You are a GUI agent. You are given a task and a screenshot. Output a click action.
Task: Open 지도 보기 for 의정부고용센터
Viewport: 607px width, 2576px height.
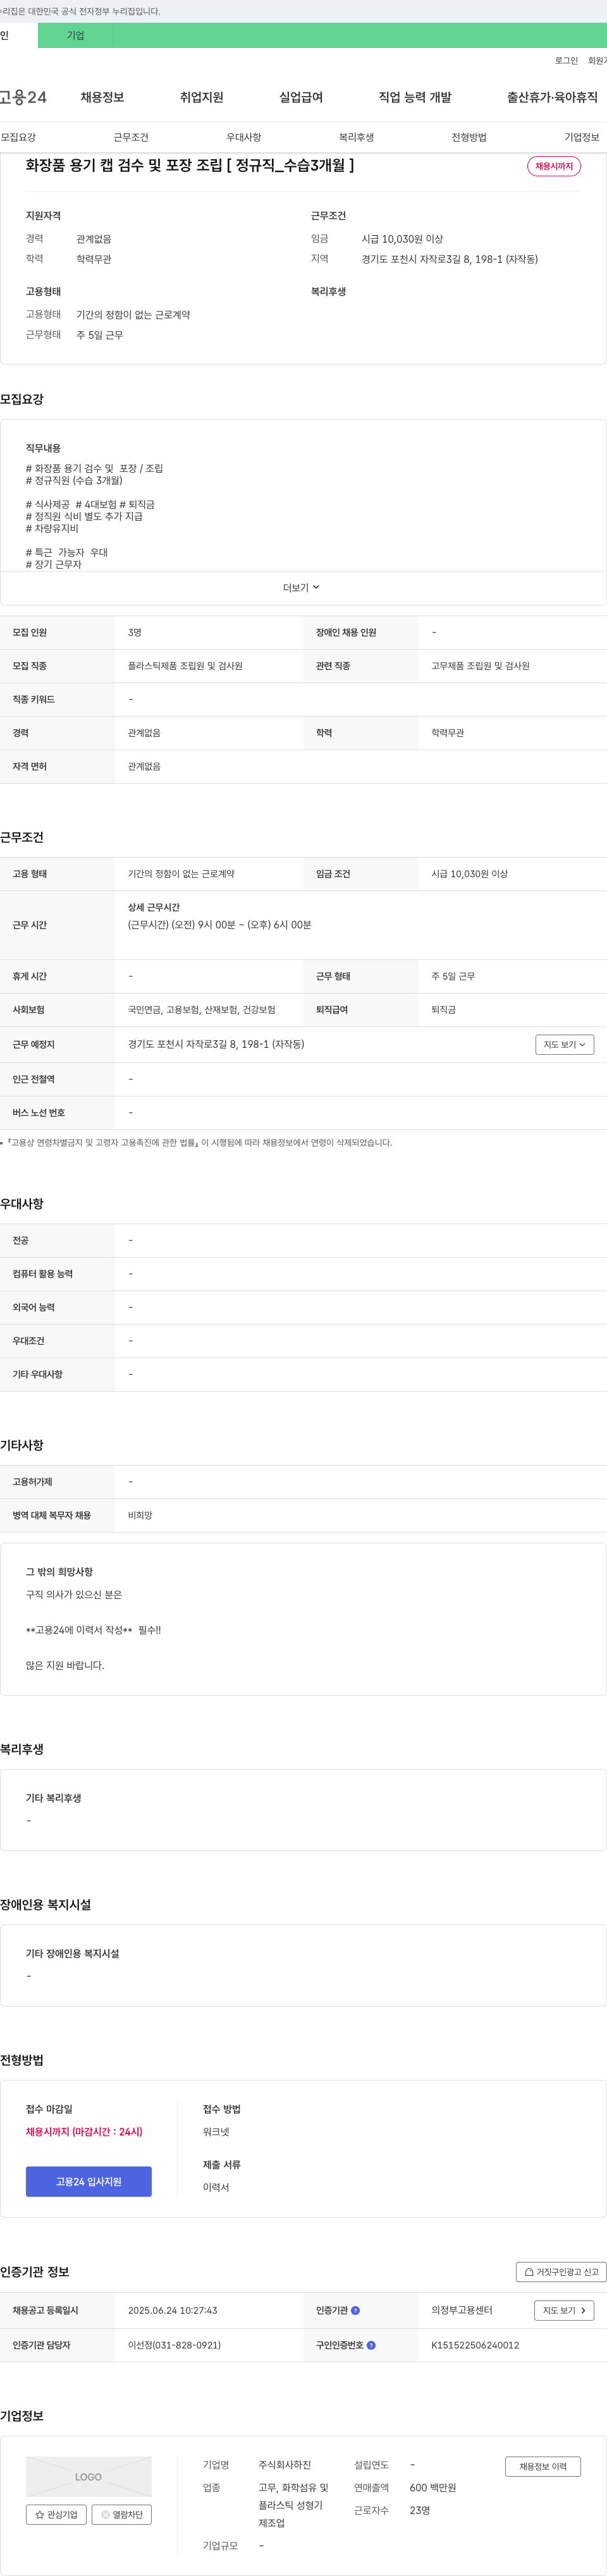pyautogui.click(x=565, y=2310)
